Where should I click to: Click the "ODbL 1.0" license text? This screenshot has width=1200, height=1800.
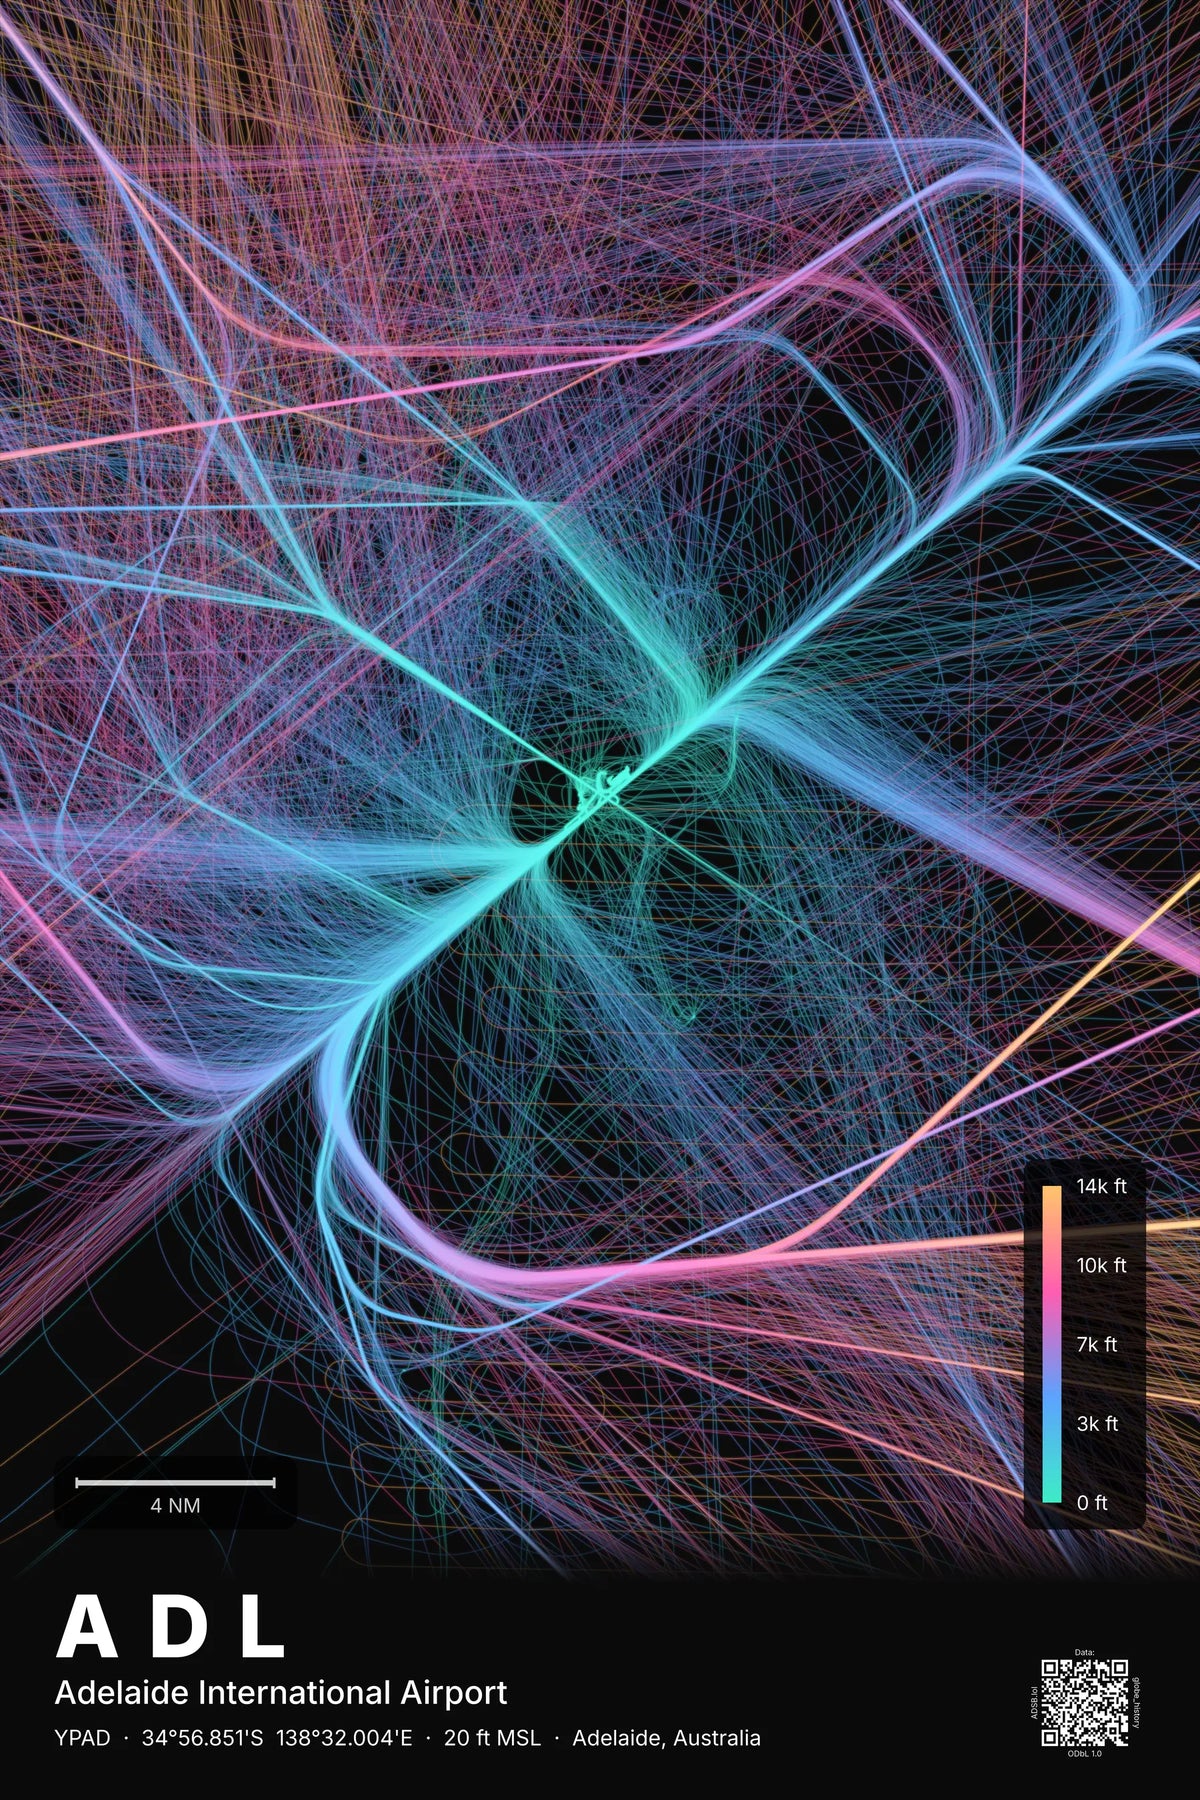pyautogui.click(x=1085, y=1754)
